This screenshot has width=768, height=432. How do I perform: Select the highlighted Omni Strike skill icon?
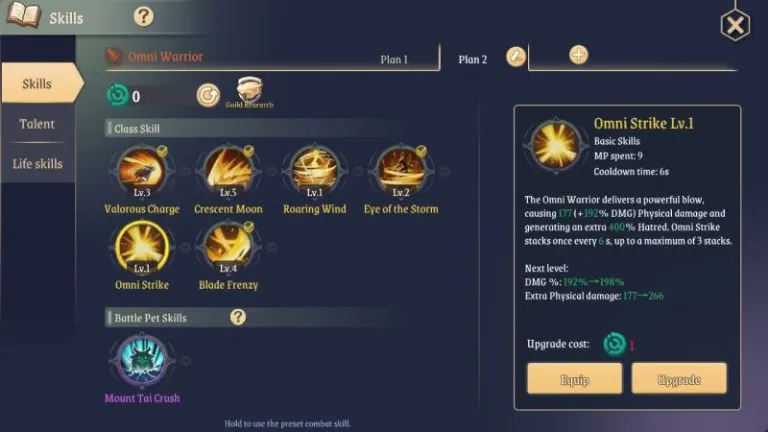[142, 247]
